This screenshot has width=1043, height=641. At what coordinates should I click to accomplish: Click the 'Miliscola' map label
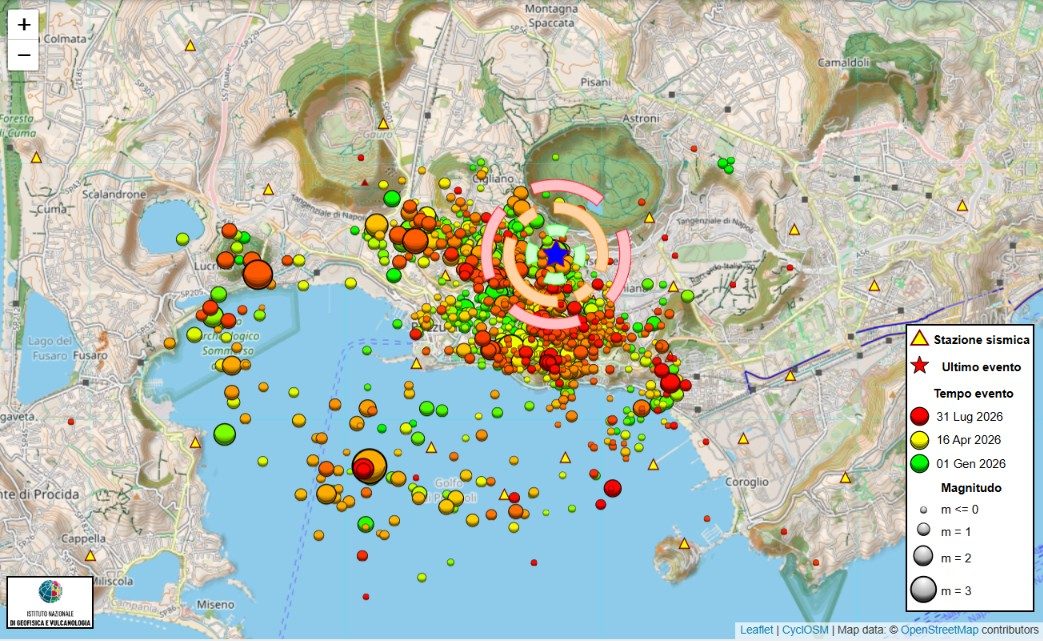(112, 580)
